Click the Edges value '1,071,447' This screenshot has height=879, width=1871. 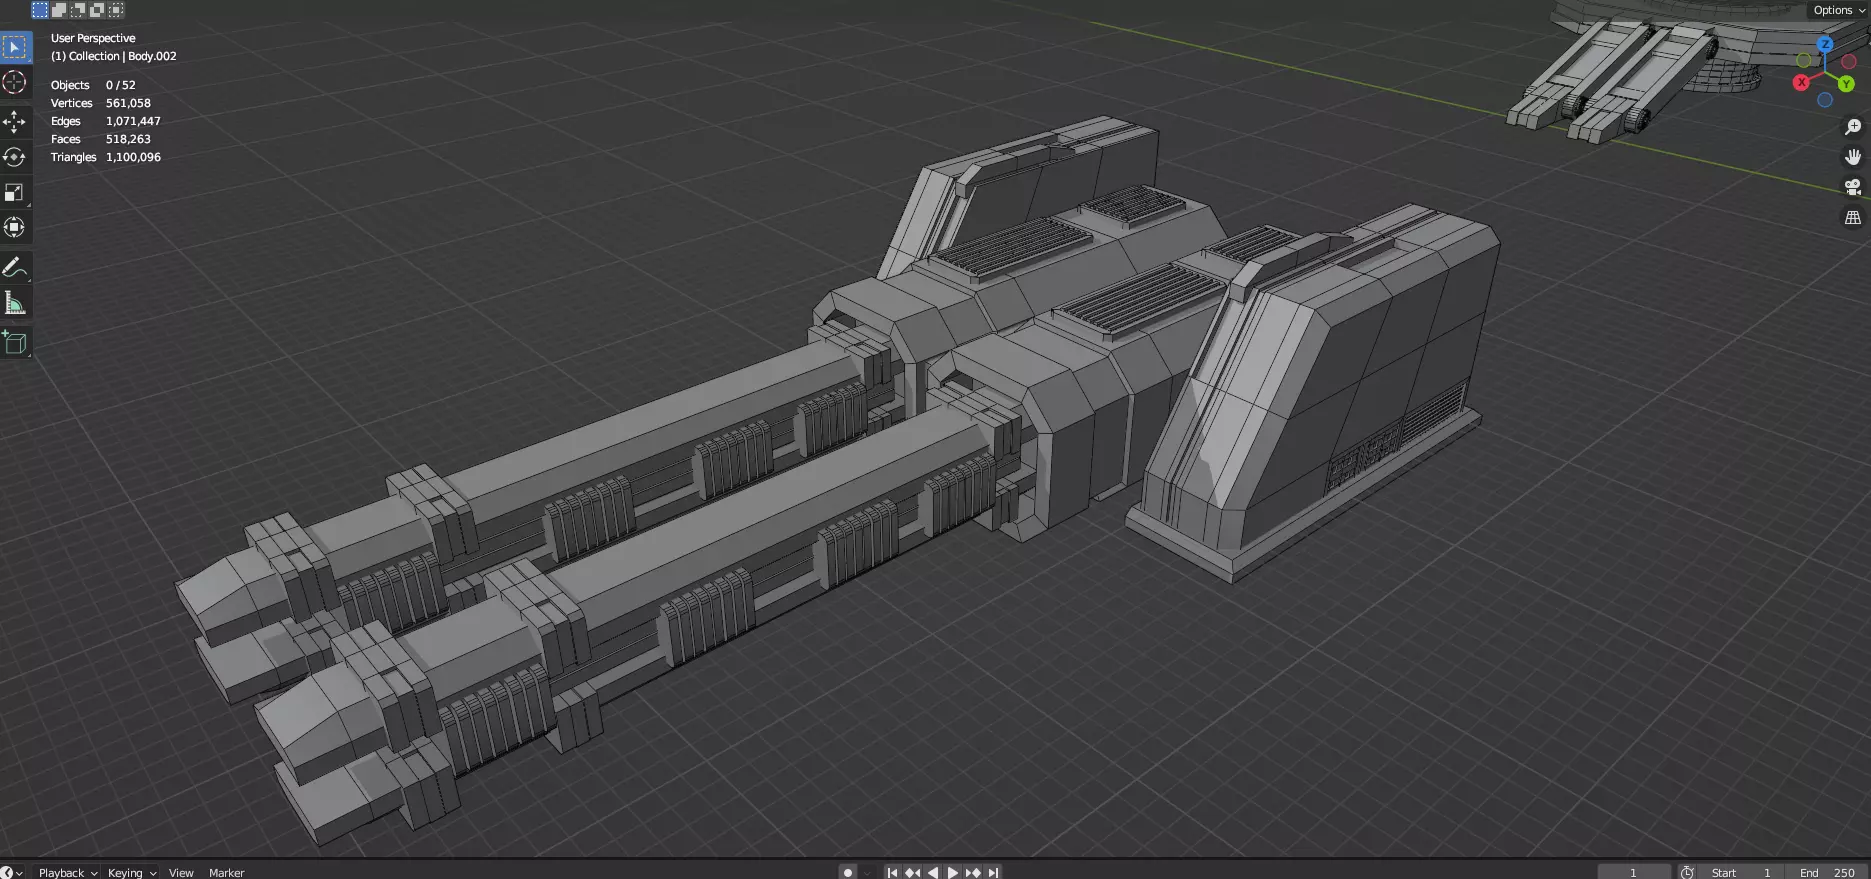coord(133,121)
